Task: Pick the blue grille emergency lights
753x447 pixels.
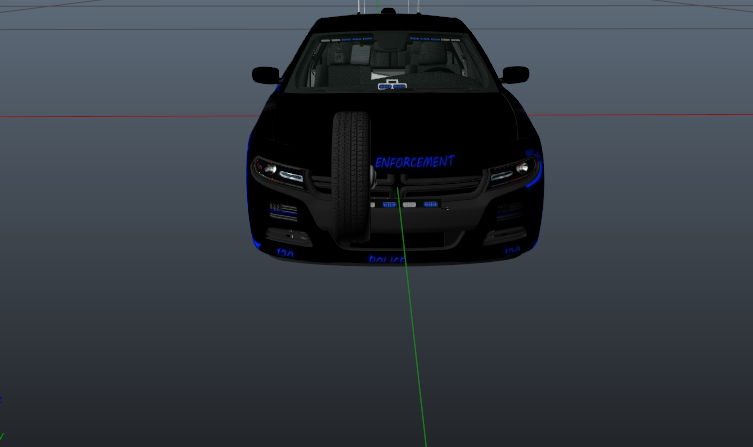Action: pyautogui.click(x=432, y=204)
